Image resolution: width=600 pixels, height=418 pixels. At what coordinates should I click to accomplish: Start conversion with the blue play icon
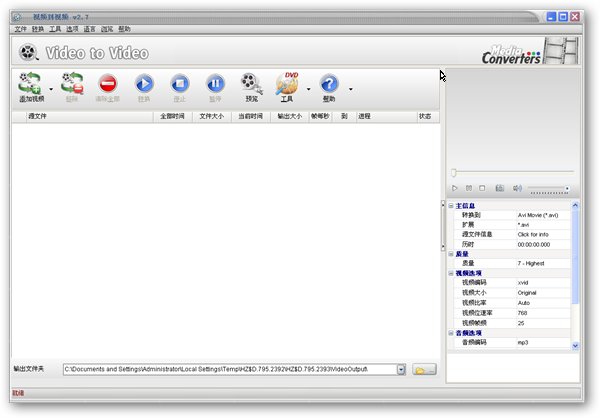144,83
